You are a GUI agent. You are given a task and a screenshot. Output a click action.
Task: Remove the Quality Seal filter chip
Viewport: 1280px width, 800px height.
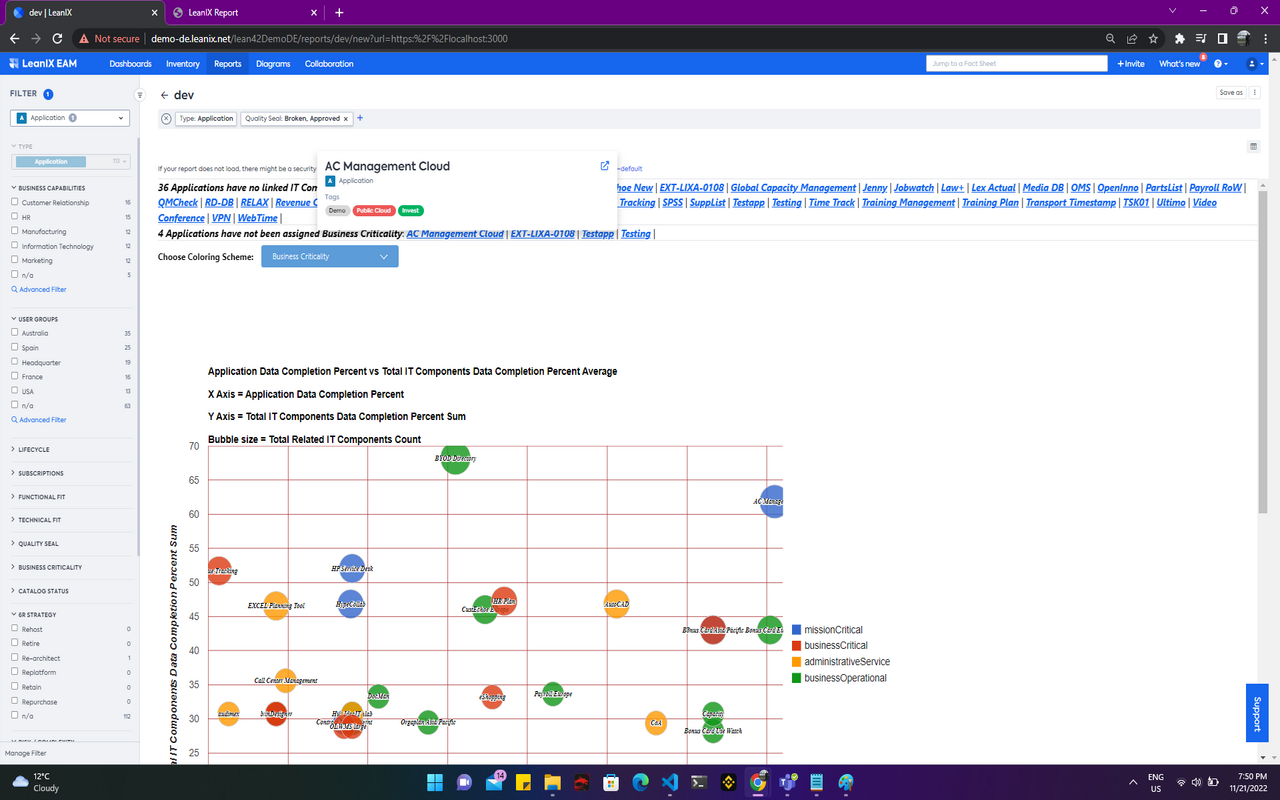coord(346,118)
